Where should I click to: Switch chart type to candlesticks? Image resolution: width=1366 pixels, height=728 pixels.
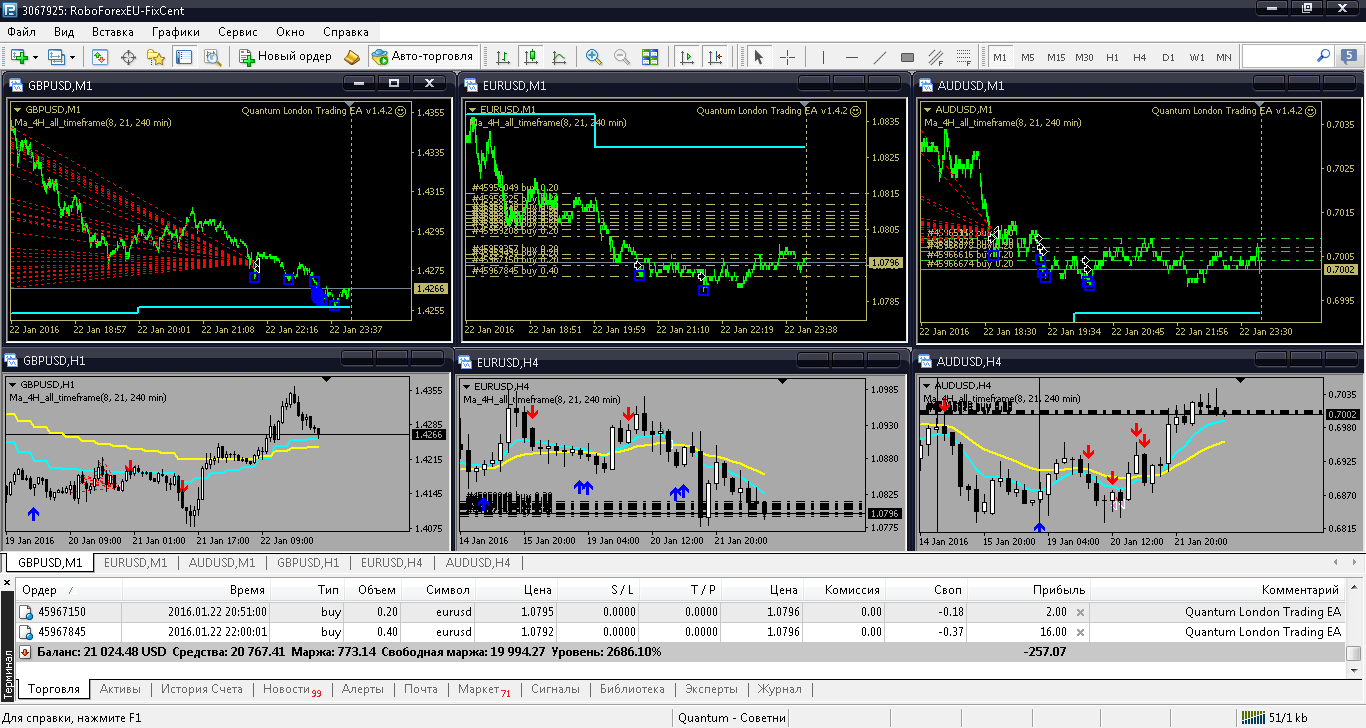[x=531, y=57]
